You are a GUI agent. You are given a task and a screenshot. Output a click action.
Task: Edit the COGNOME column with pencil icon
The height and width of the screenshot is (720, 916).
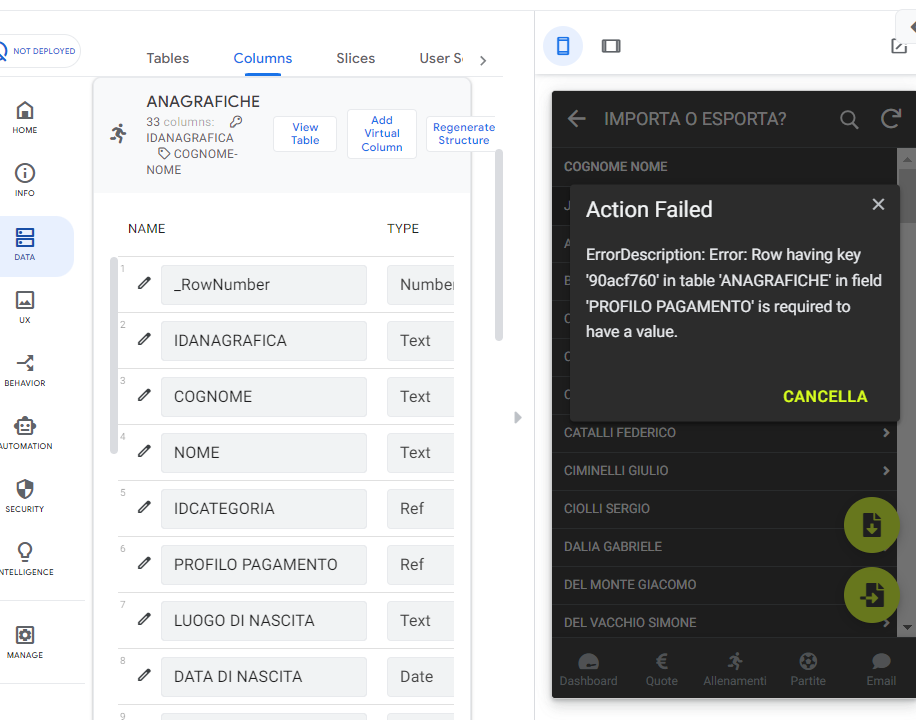coord(144,396)
